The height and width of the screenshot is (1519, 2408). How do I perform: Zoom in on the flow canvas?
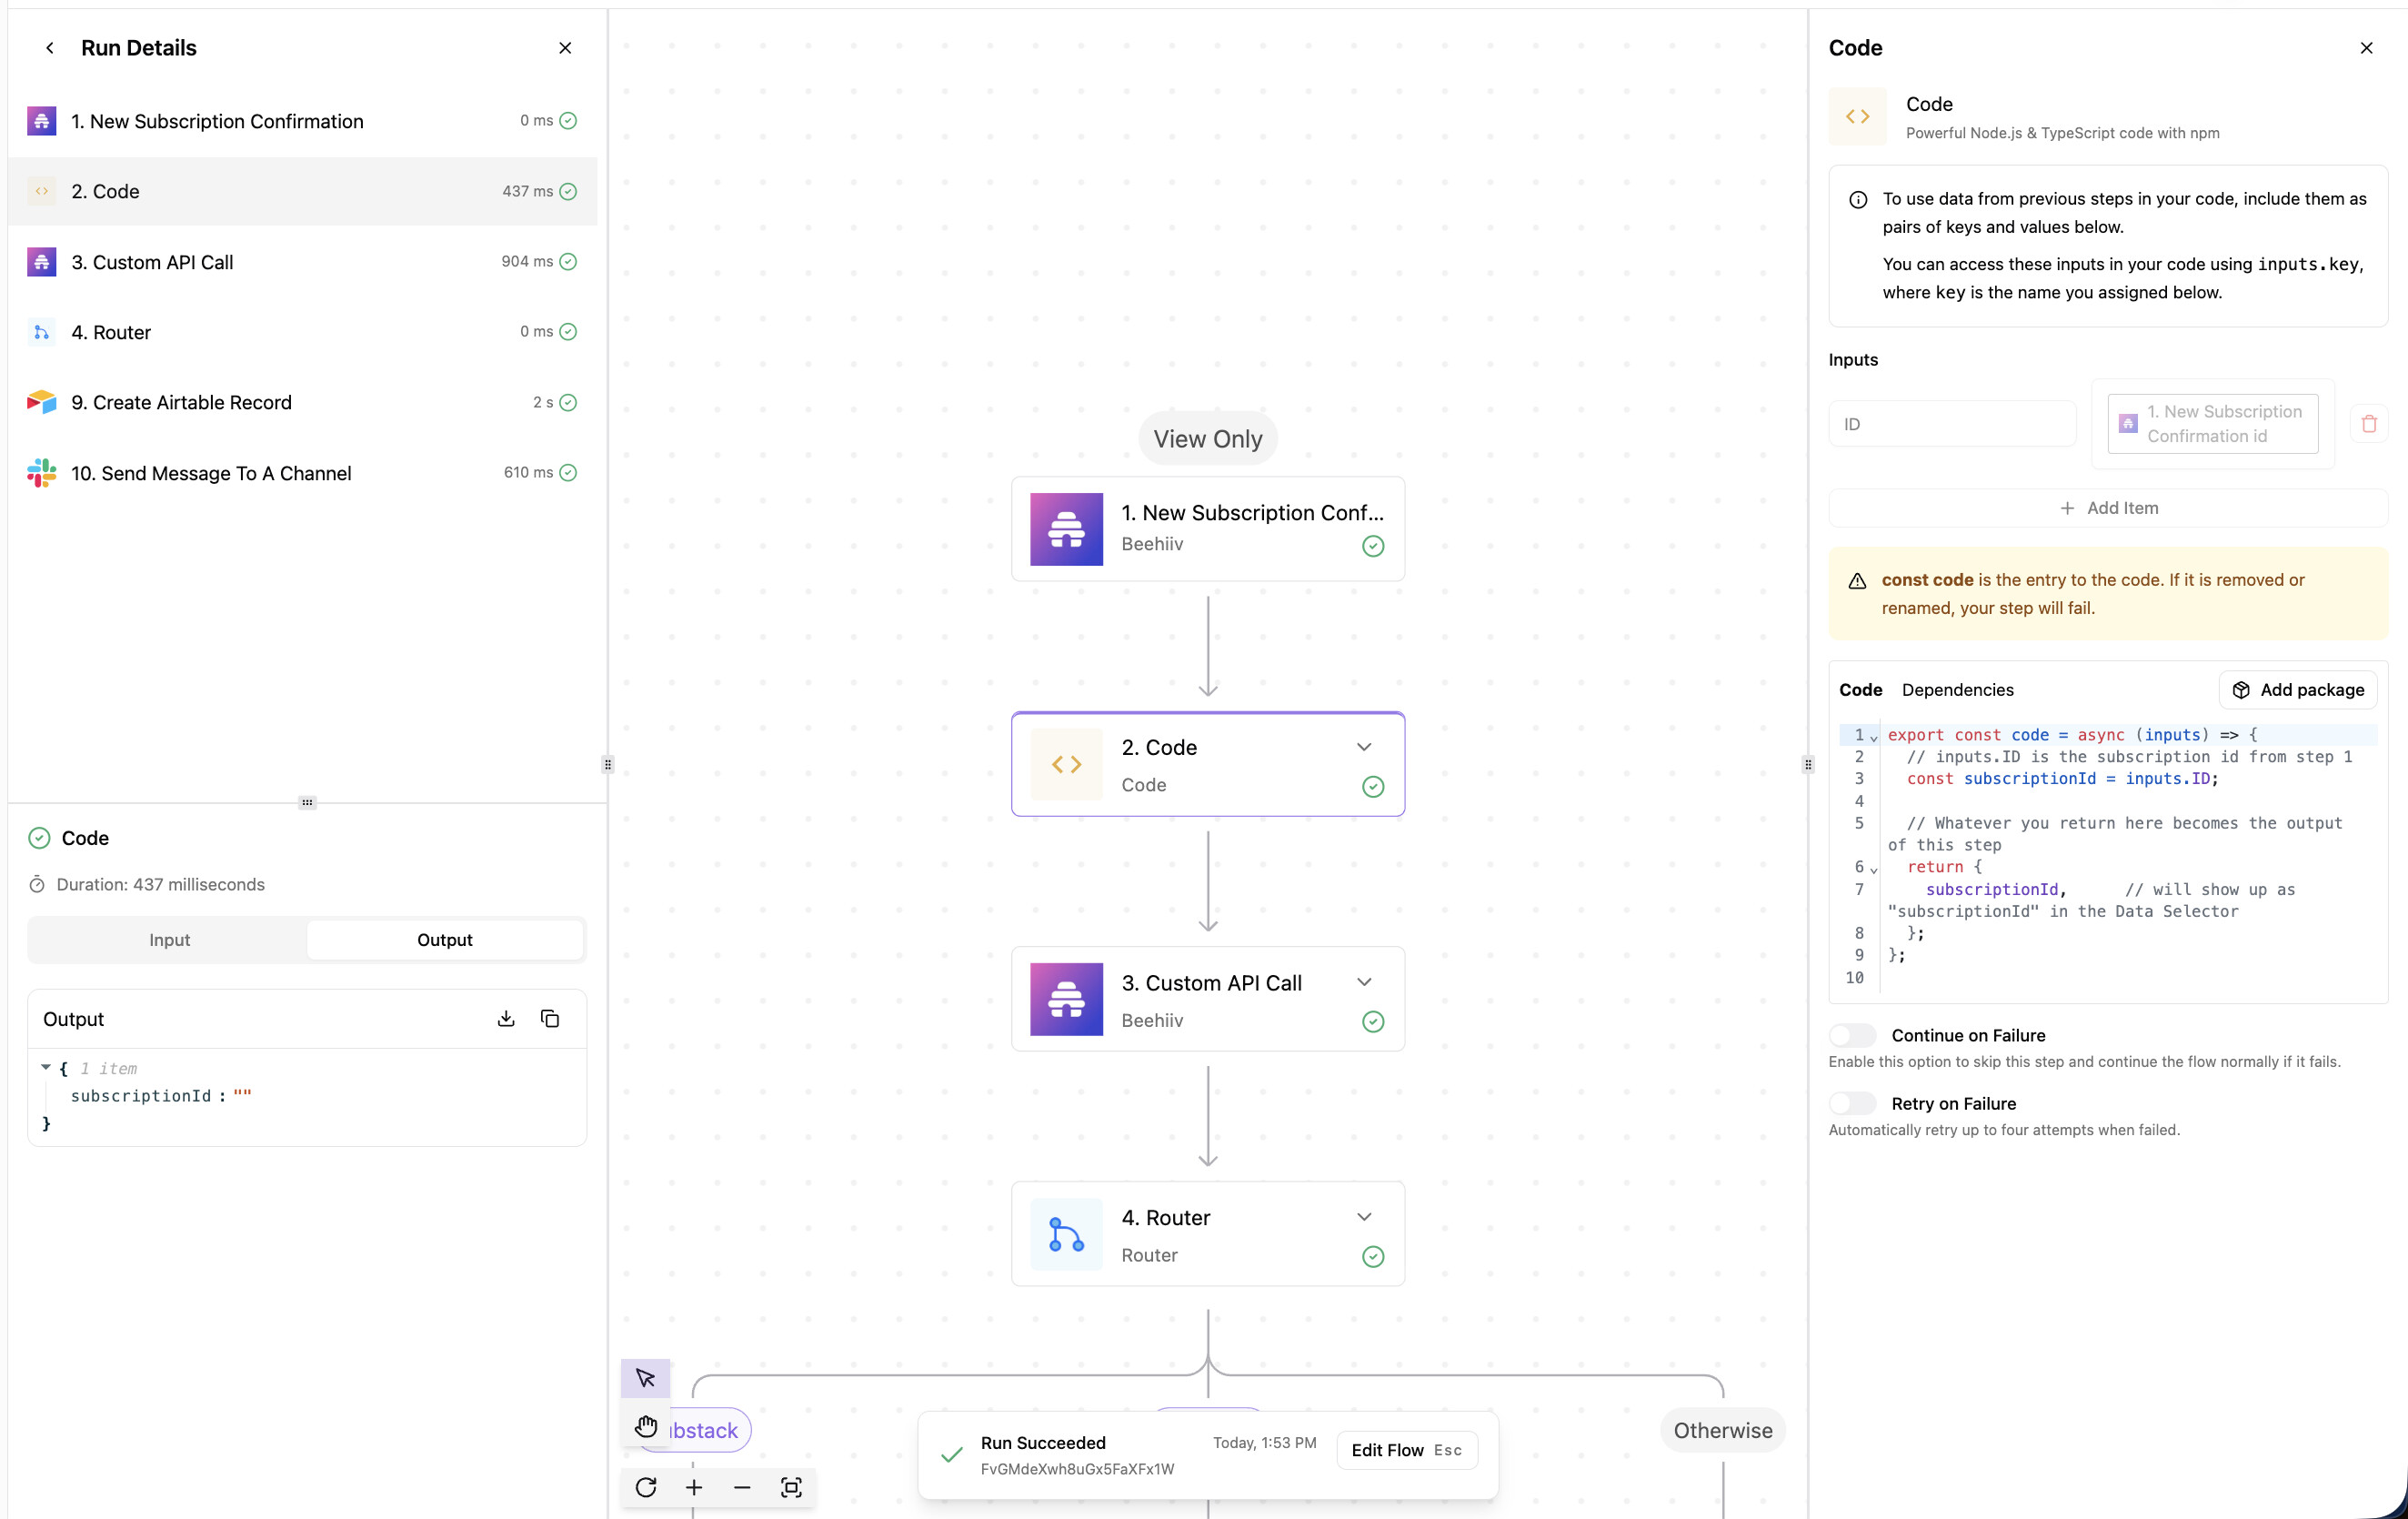(x=694, y=1487)
